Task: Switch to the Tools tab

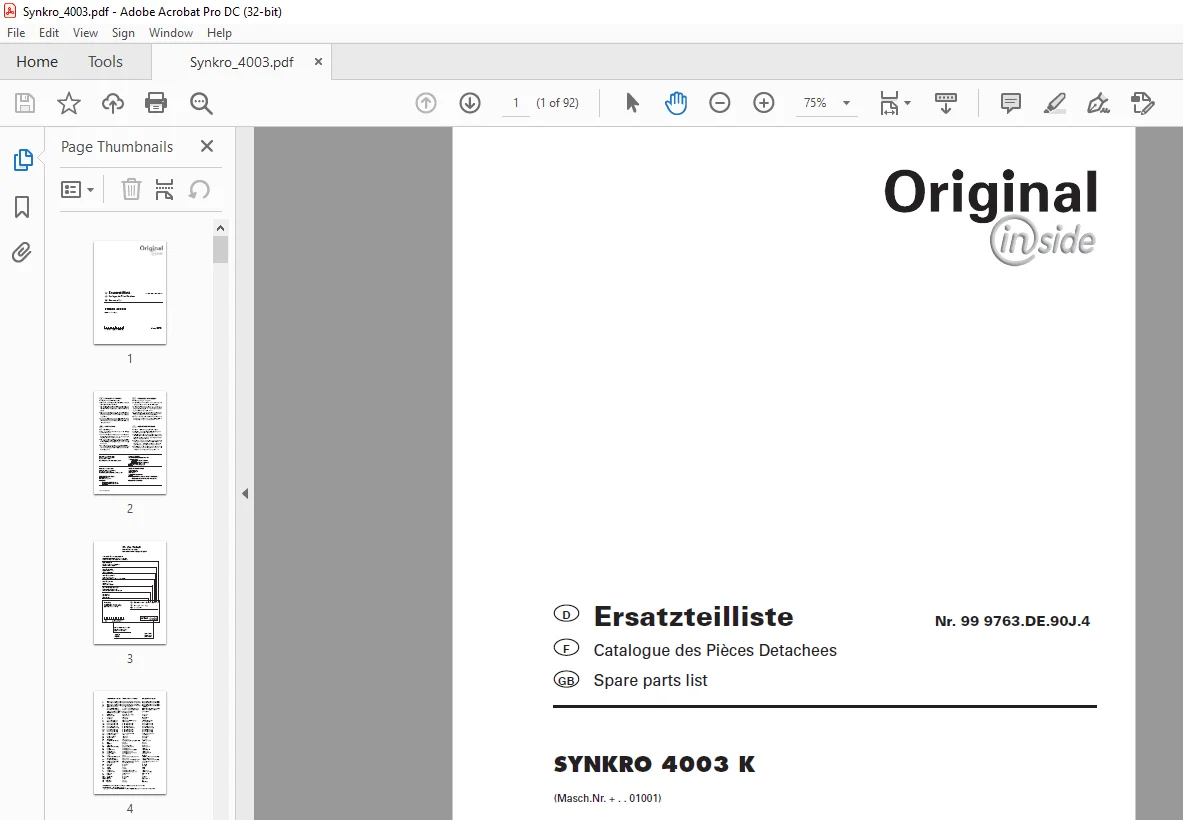Action: tap(105, 62)
